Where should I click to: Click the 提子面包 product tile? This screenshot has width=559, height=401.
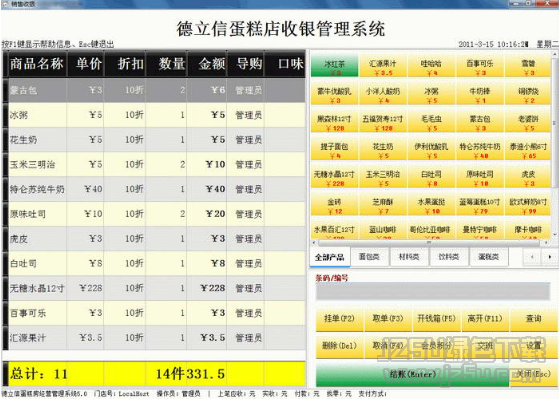click(x=334, y=149)
